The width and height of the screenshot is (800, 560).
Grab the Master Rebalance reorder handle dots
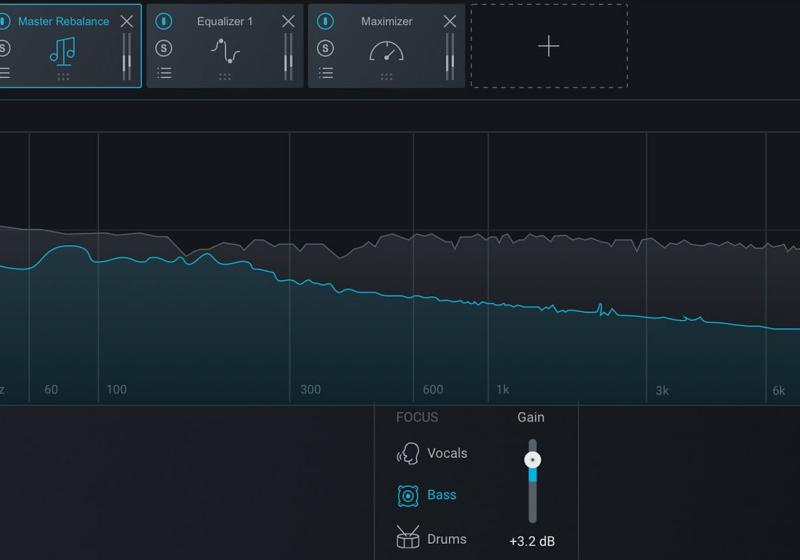(x=63, y=77)
